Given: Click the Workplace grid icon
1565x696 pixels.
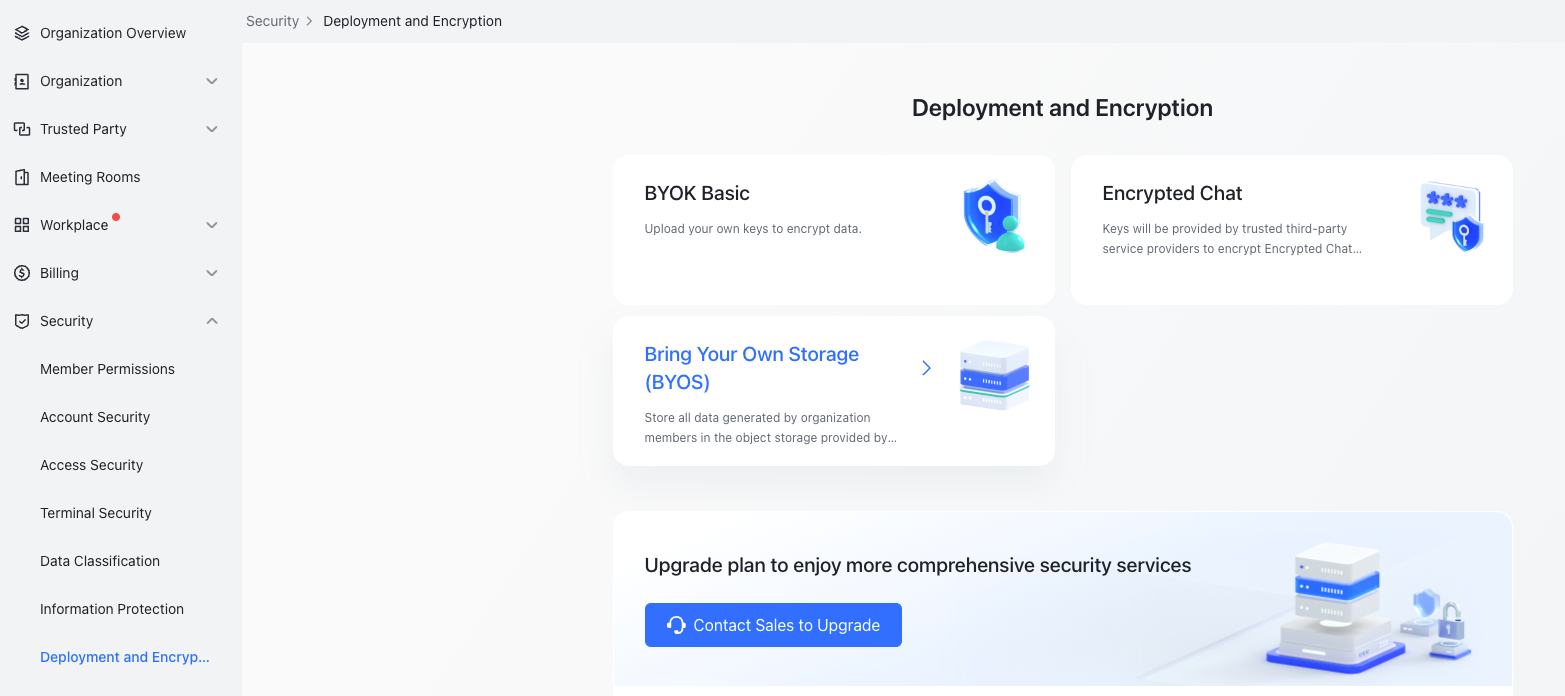Looking at the screenshot, I should tap(21, 225).
